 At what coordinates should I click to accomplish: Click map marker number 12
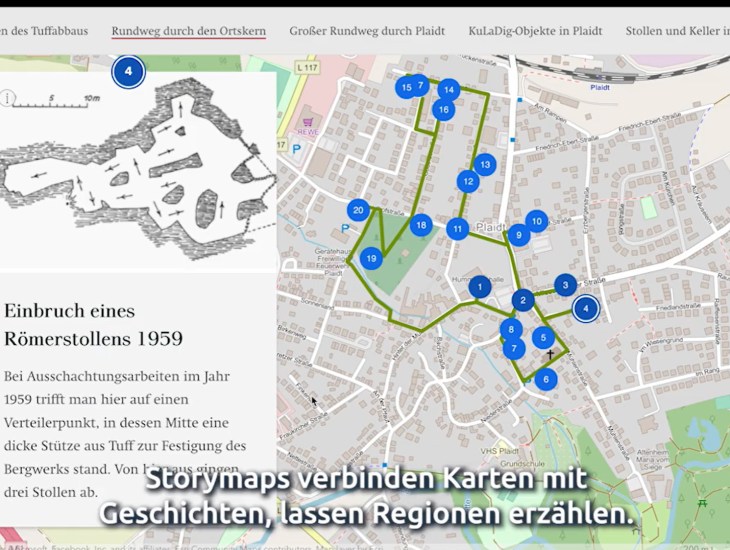tap(467, 181)
